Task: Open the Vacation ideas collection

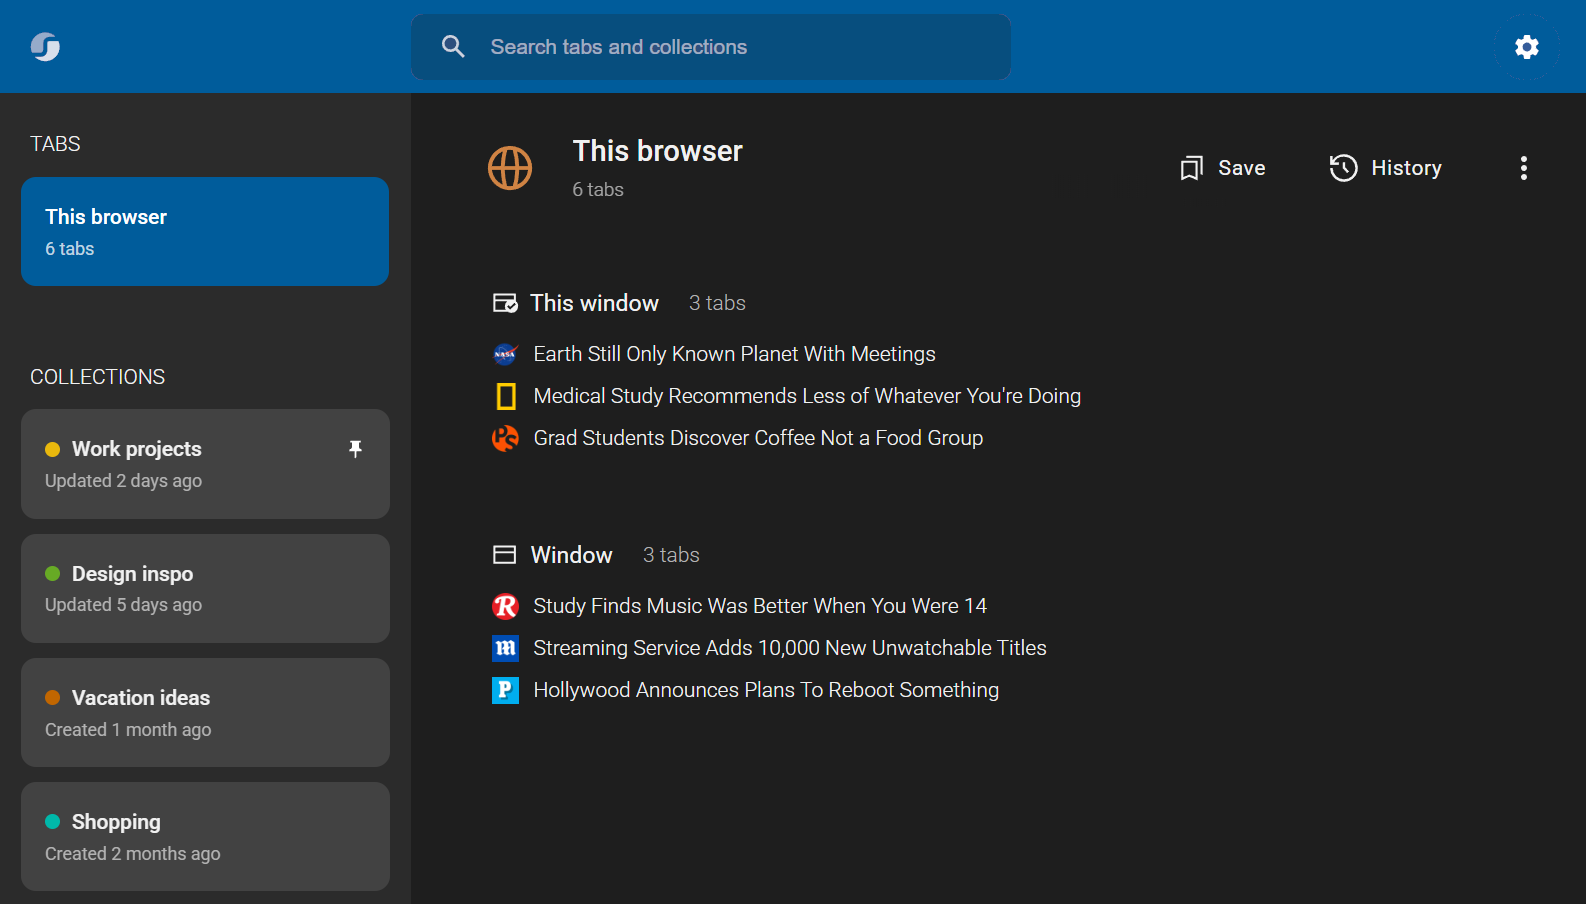Action: [x=205, y=712]
